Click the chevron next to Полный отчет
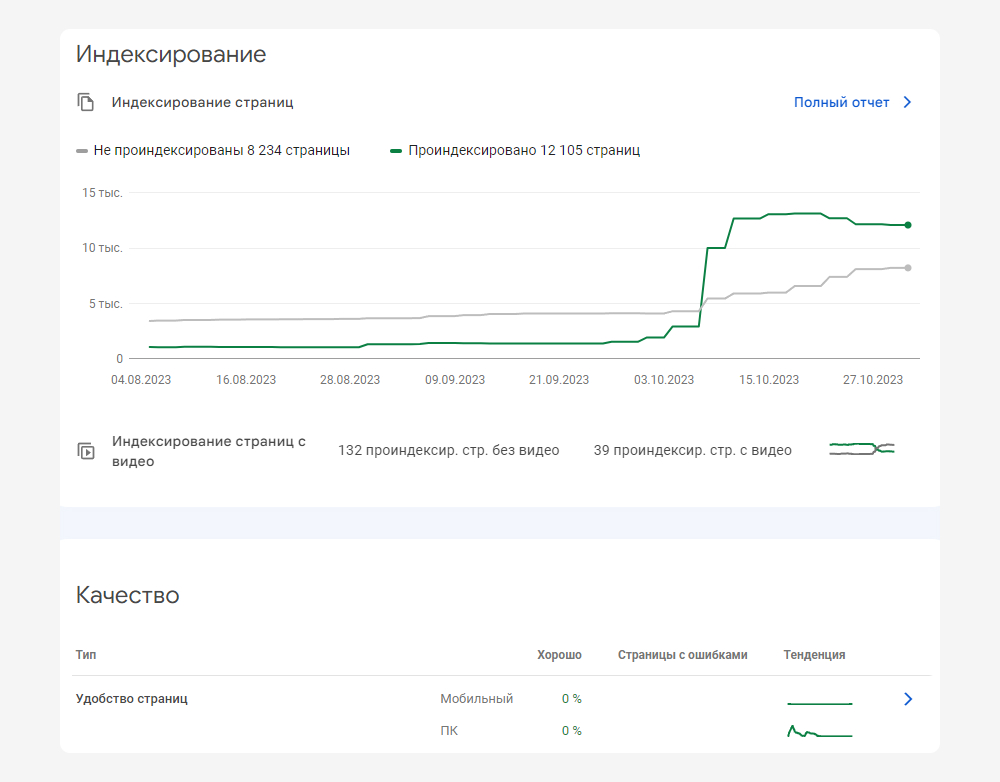1000x782 pixels. pos(907,102)
